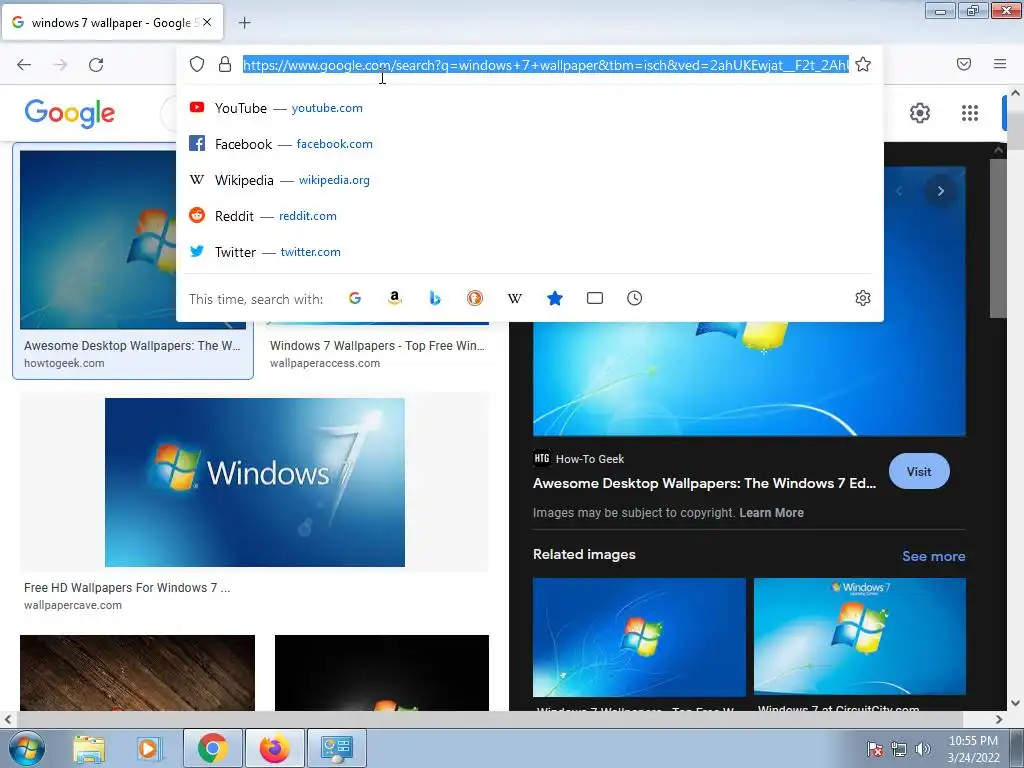
Task: Bookmark this page with the star icon
Action: (x=863, y=64)
